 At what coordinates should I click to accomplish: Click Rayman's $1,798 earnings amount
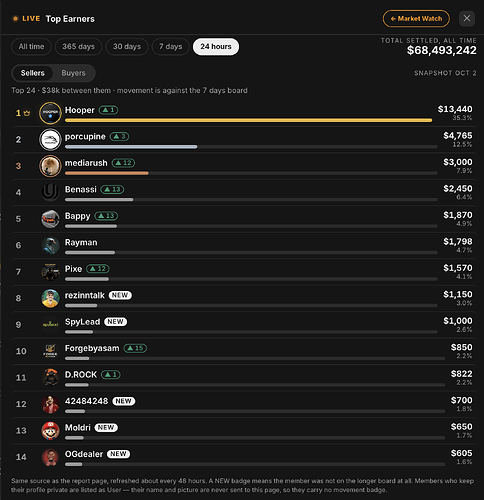click(x=457, y=241)
